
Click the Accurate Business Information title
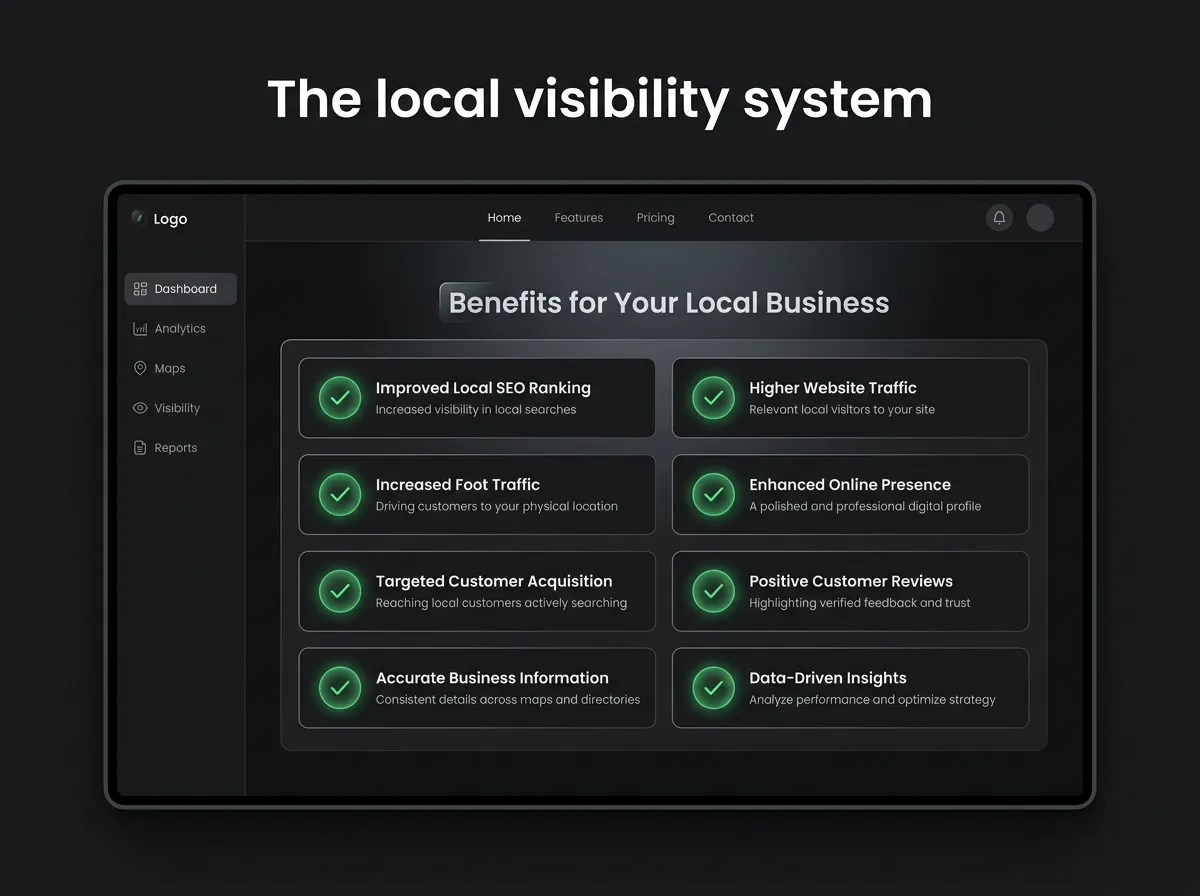(492, 678)
